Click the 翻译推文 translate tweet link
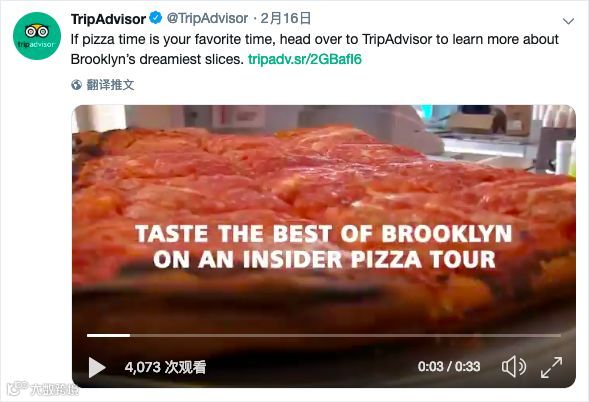Viewport: 589px width, 402px height. point(110,85)
